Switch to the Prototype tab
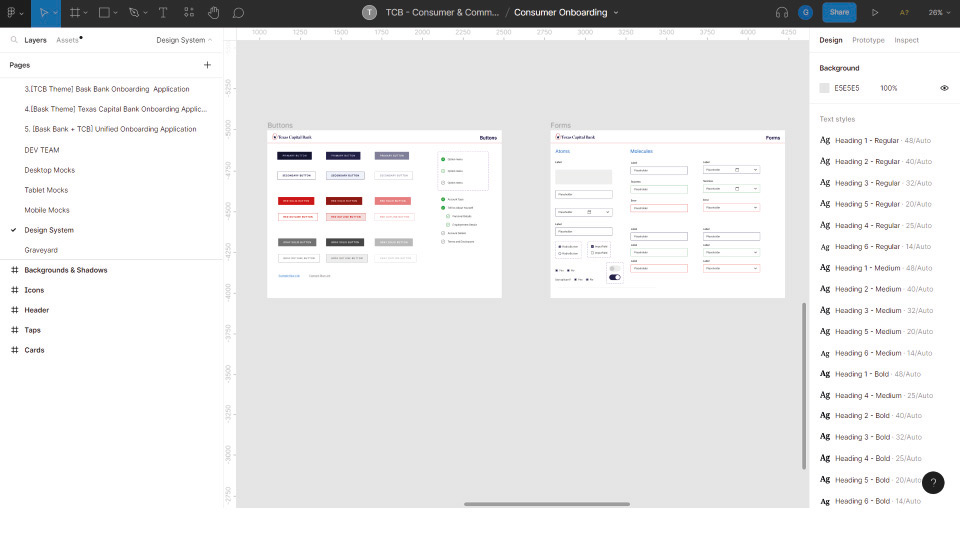960x540 pixels. click(x=868, y=40)
